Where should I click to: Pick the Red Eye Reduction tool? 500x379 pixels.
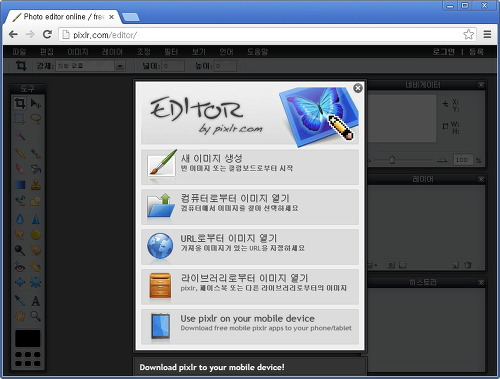20,267
